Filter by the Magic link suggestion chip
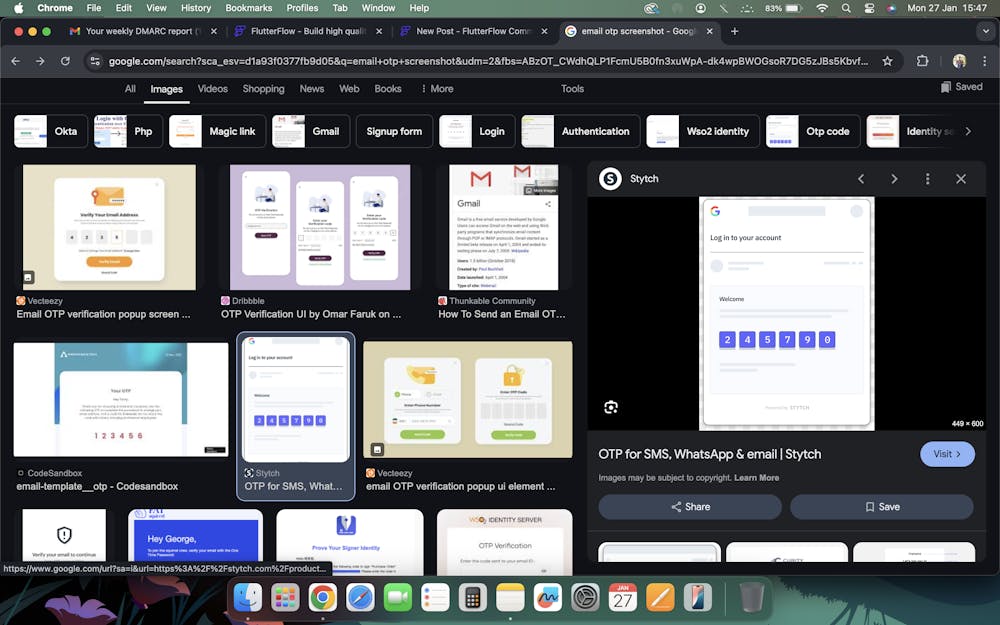 [217, 131]
